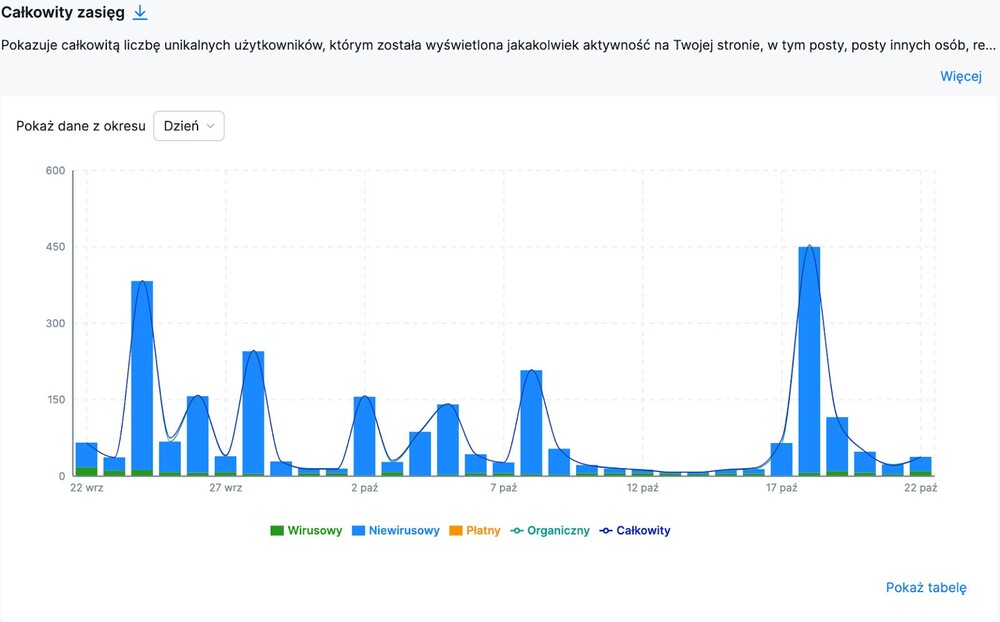Expand the period selector chevron arrow
This screenshot has width=1000, height=622.
pyautogui.click(x=210, y=126)
